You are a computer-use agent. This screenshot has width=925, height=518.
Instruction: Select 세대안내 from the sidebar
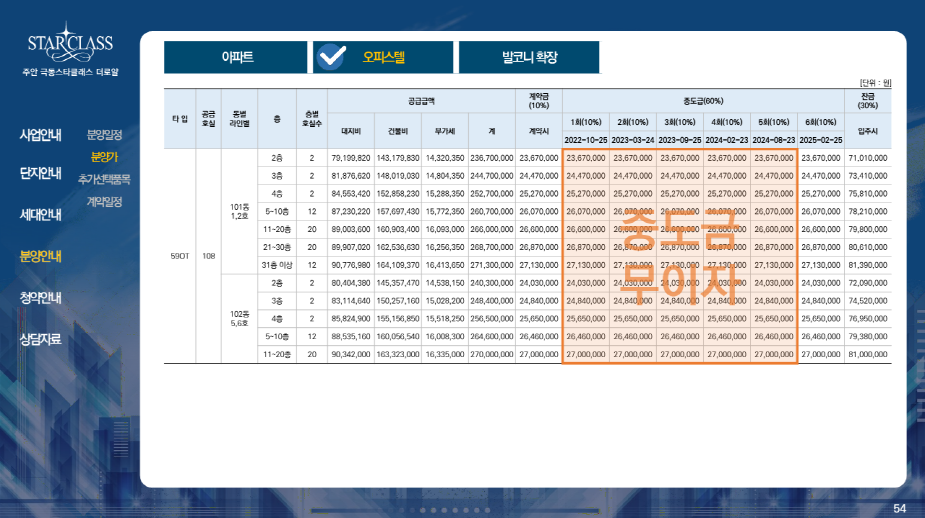tap(40, 214)
